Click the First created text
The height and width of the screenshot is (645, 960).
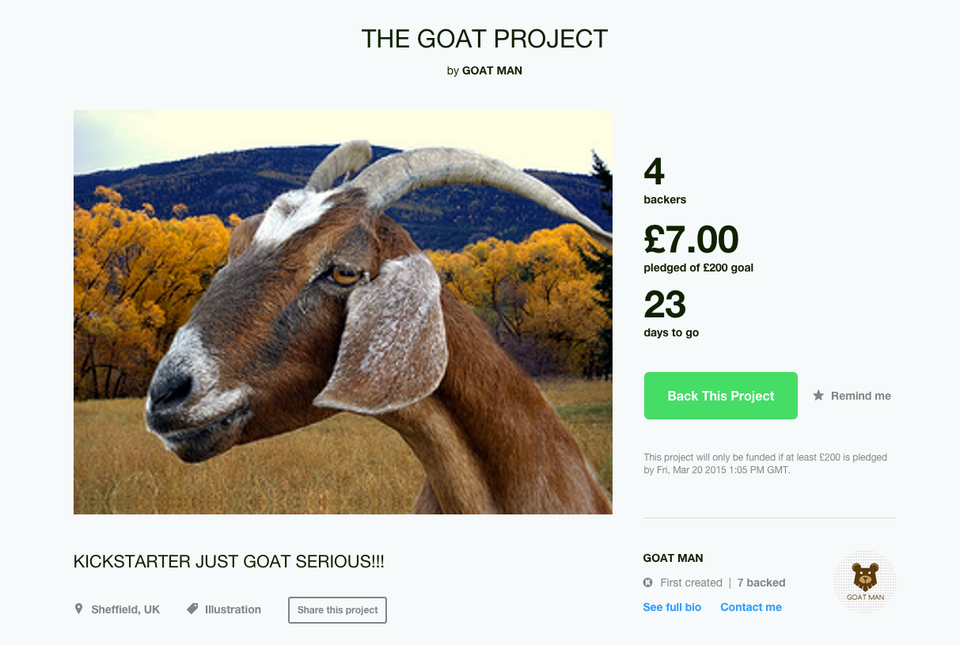pyautogui.click(x=691, y=583)
